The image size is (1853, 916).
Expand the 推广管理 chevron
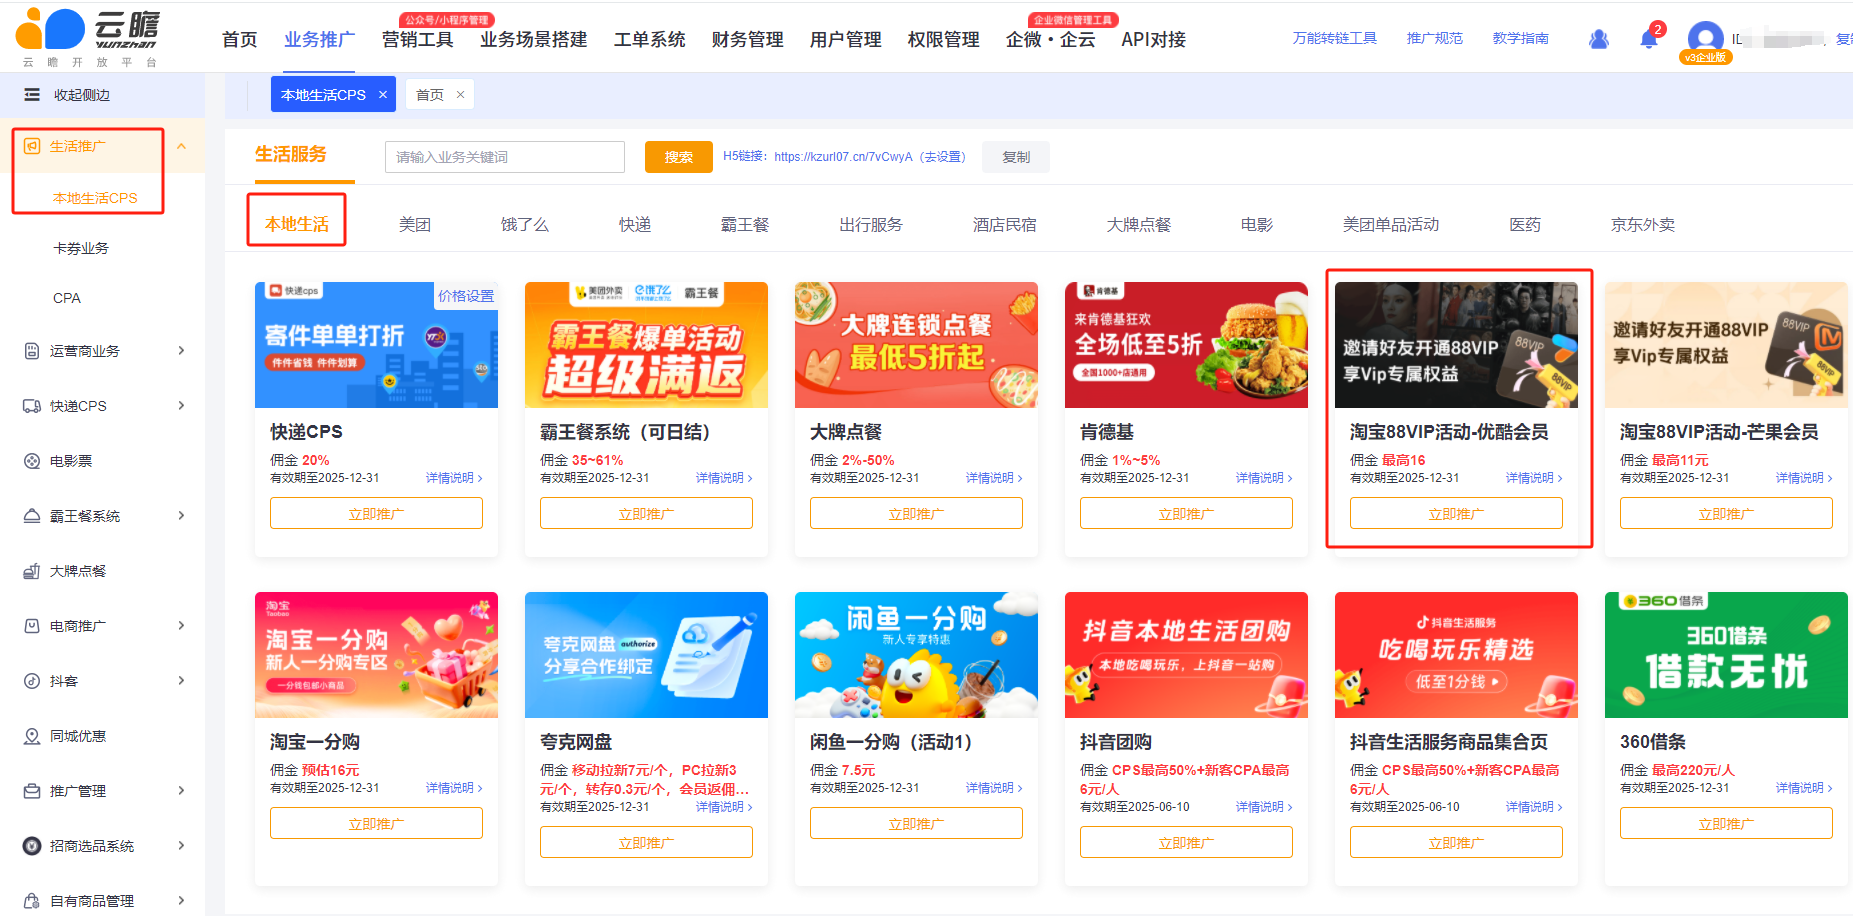point(181,791)
